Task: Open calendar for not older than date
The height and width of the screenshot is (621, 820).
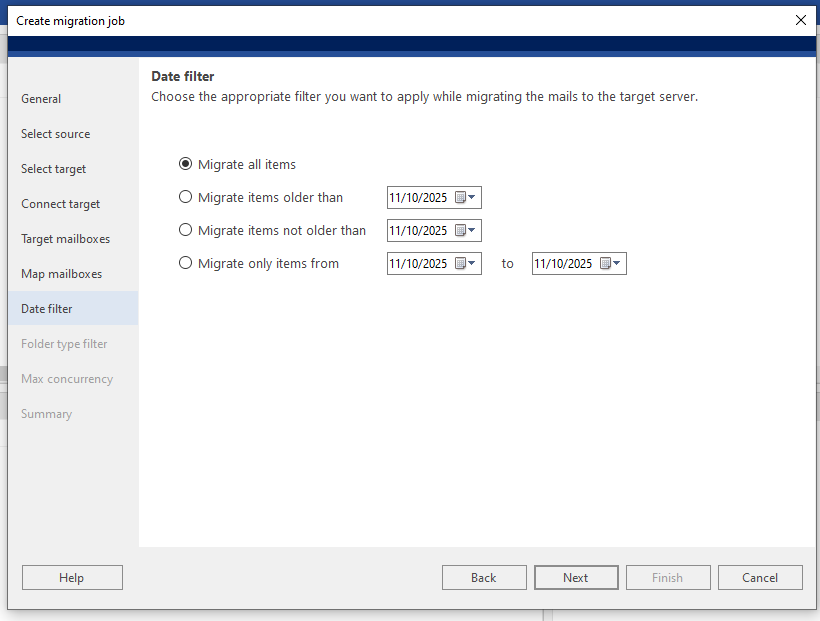Action: [x=466, y=231]
